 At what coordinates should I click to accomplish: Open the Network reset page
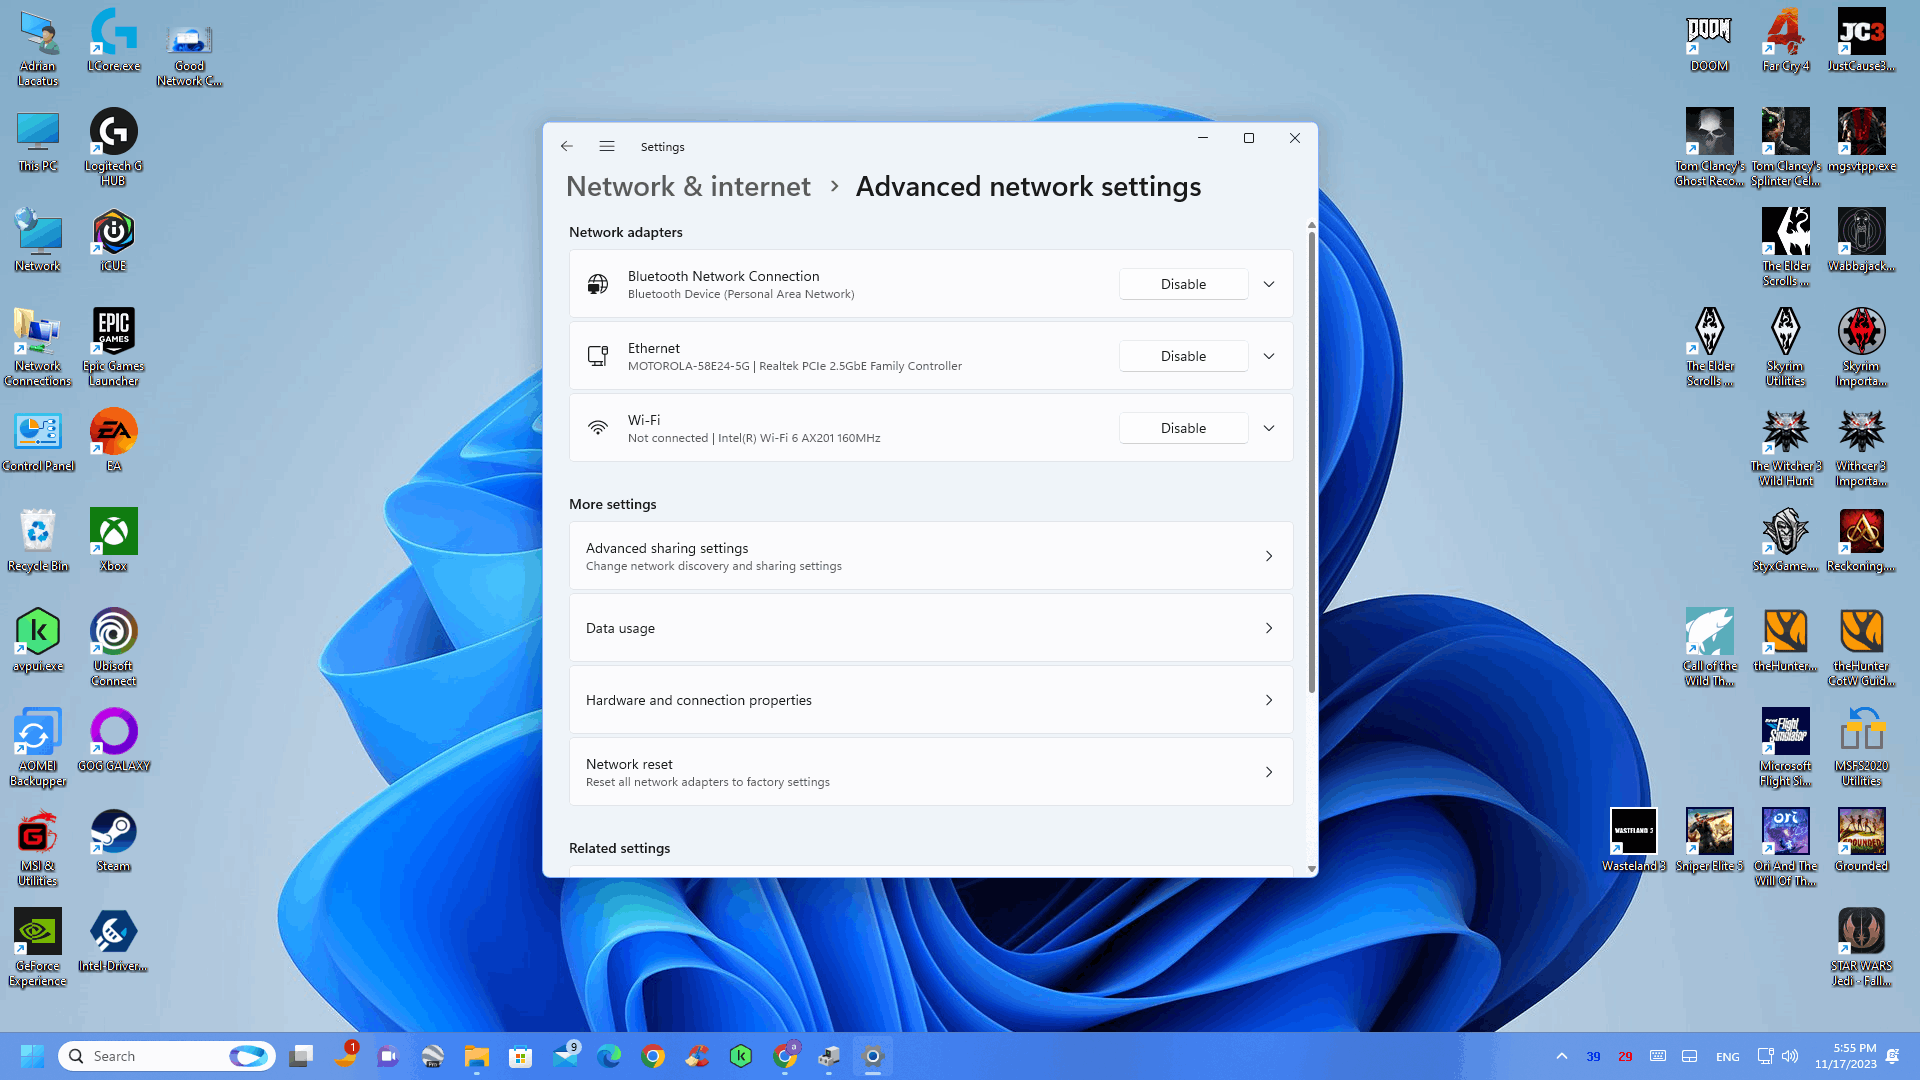(931, 772)
